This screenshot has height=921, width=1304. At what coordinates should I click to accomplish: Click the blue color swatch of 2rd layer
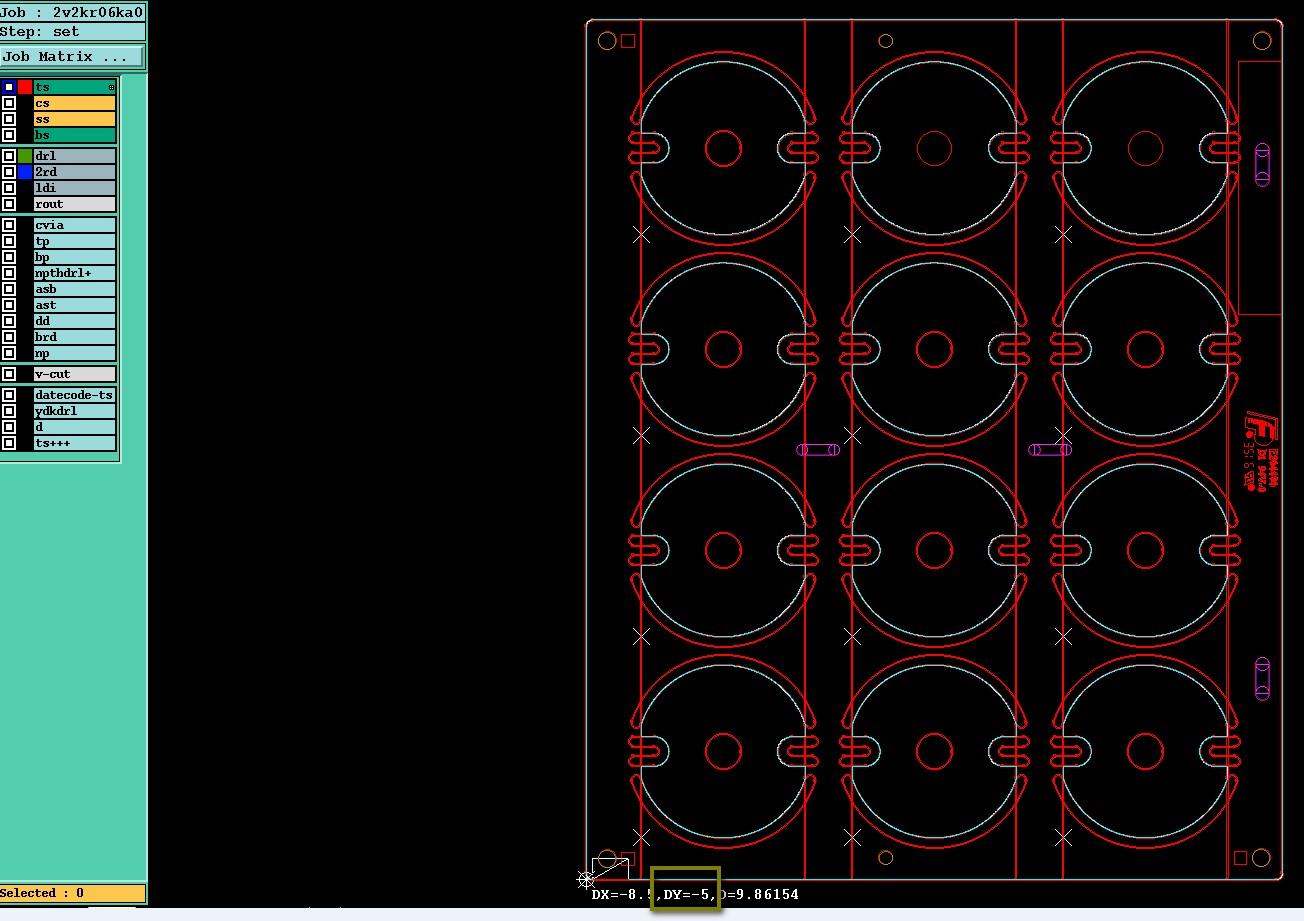[25, 172]
